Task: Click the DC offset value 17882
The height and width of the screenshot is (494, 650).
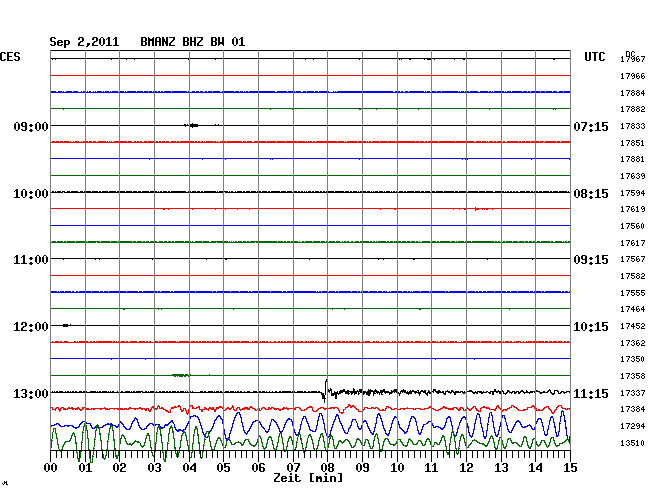Action: click(633, 109)
